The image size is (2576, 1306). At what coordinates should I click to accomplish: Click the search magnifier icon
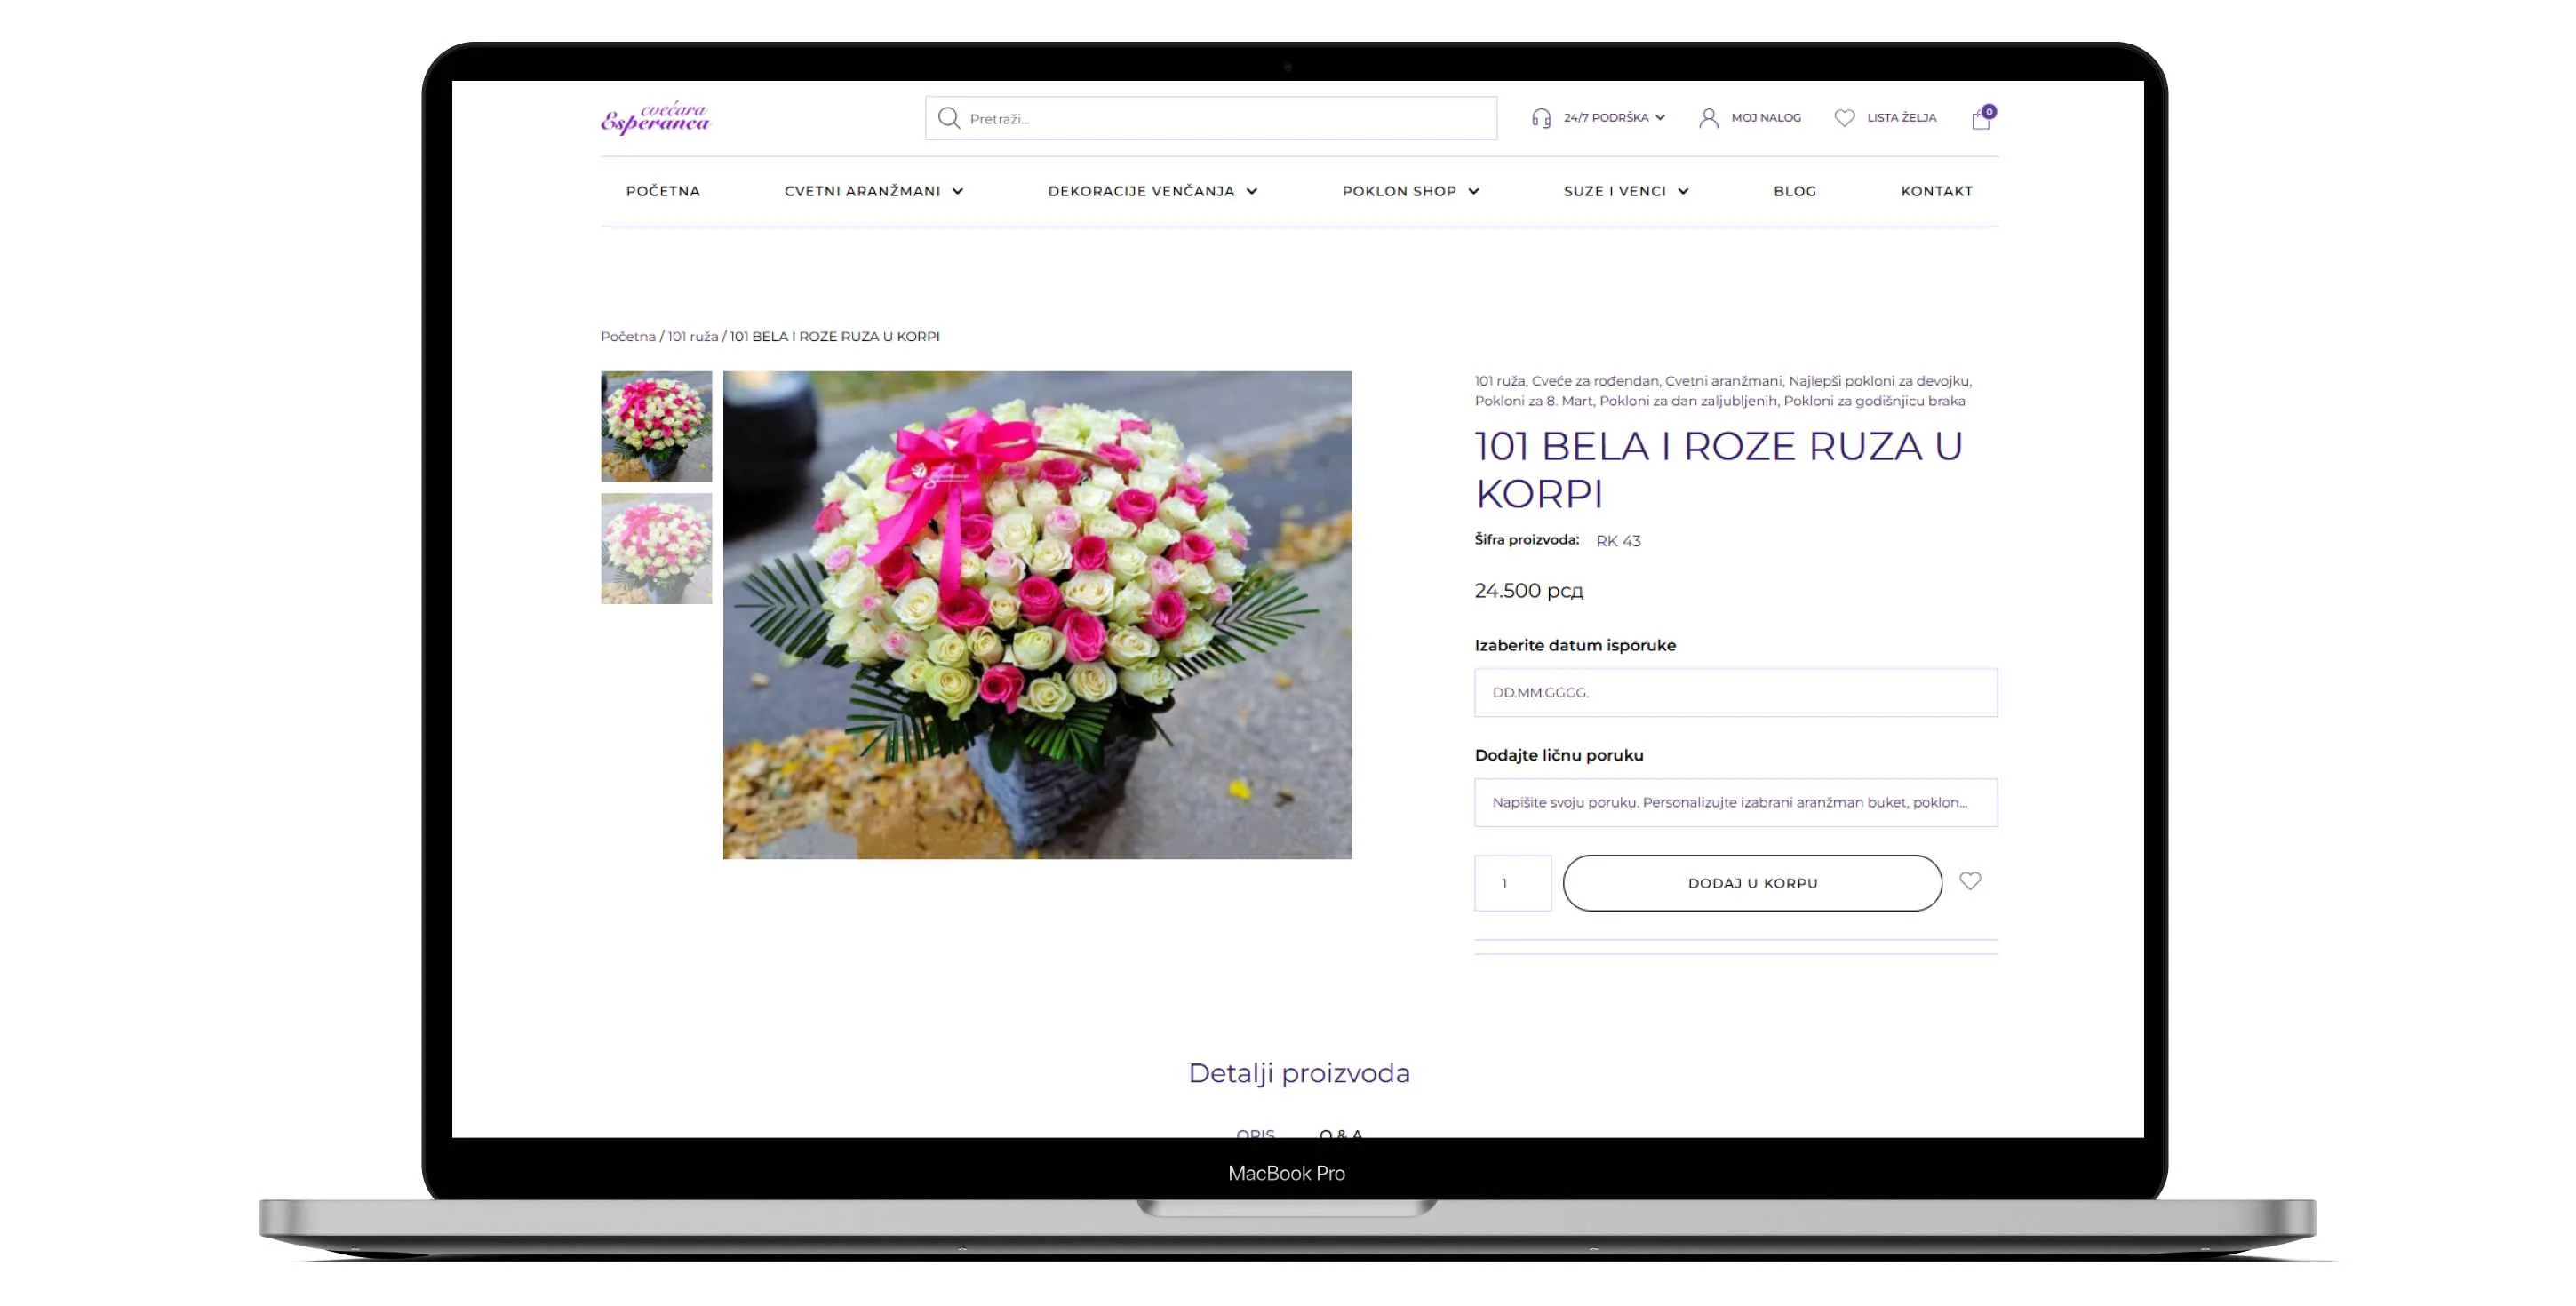tap(948, 118)
